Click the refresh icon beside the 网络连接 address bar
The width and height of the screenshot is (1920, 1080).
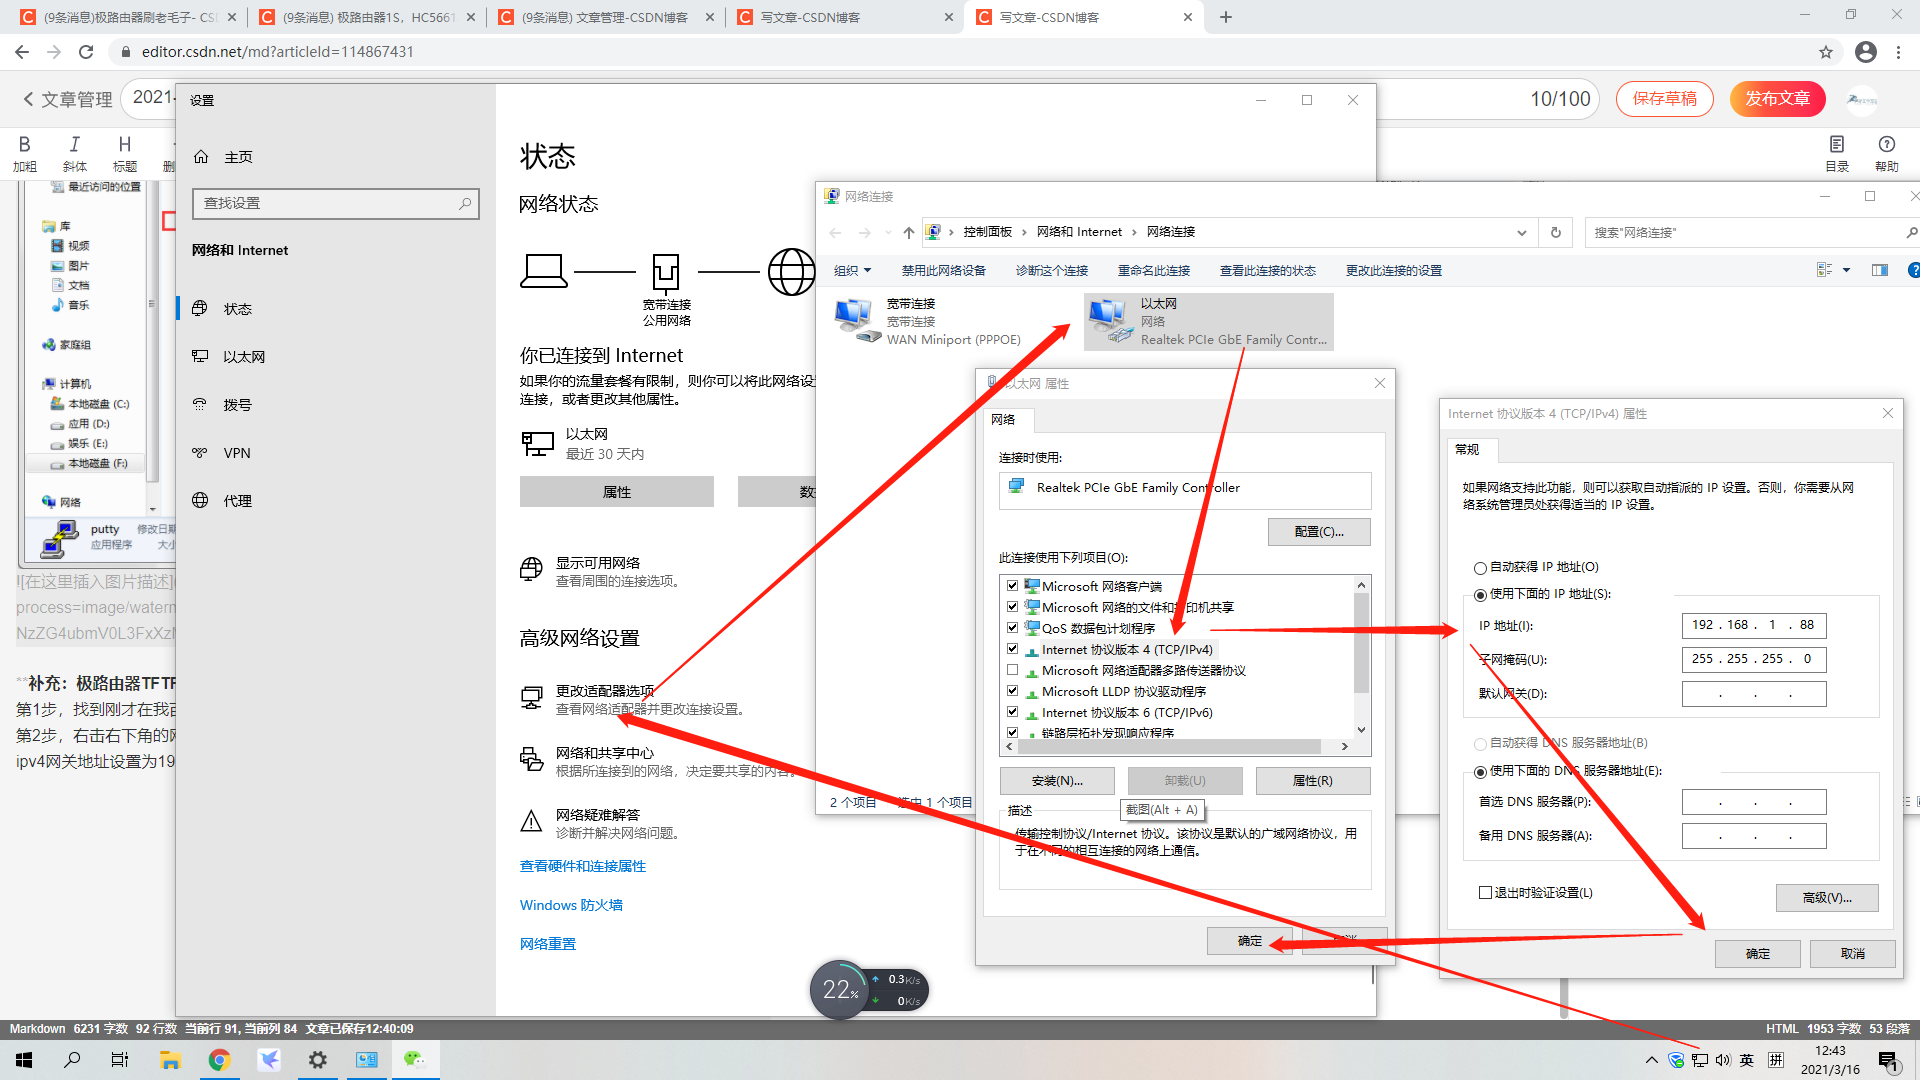(1555, 232)
